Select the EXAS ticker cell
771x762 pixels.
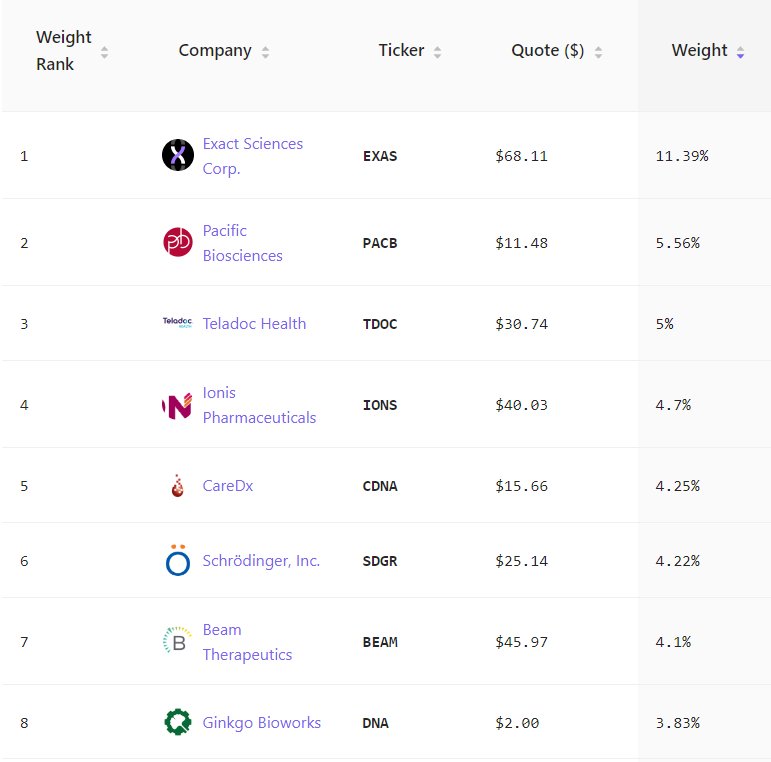380,156
